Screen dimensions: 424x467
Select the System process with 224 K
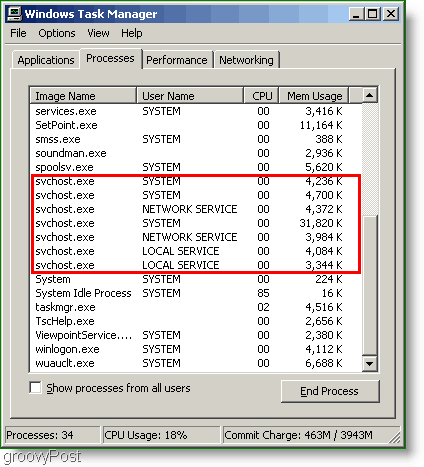(x=196, y=279)
